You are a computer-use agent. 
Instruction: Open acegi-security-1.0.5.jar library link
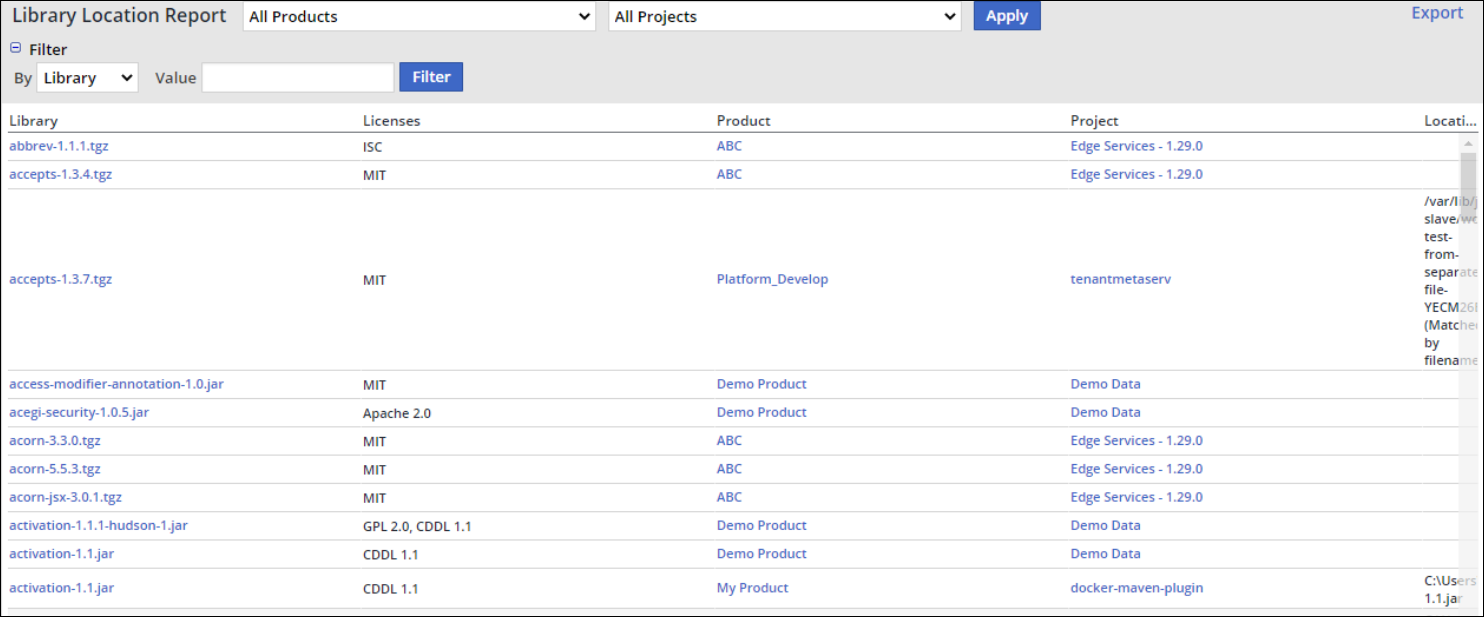79,412
